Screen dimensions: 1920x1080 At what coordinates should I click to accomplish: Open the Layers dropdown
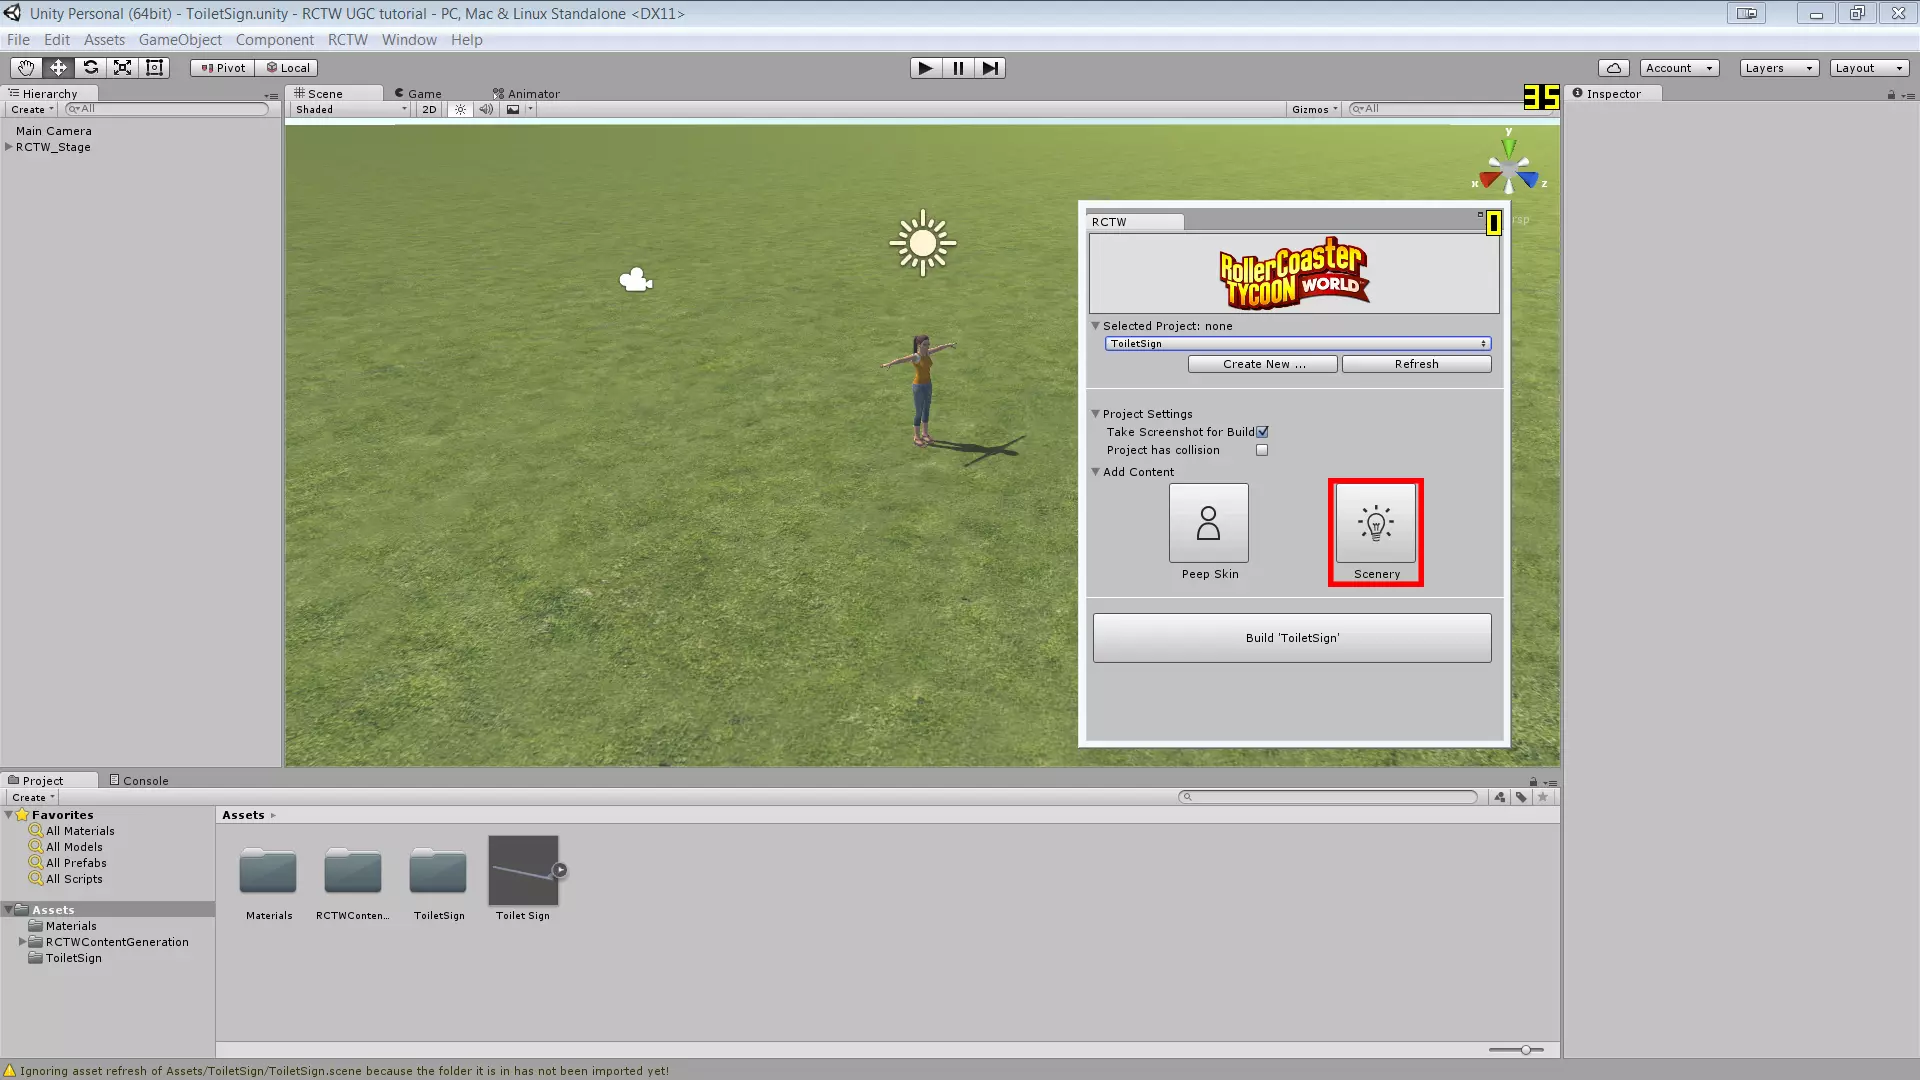pyautogui.click(x=1778, y=68)
